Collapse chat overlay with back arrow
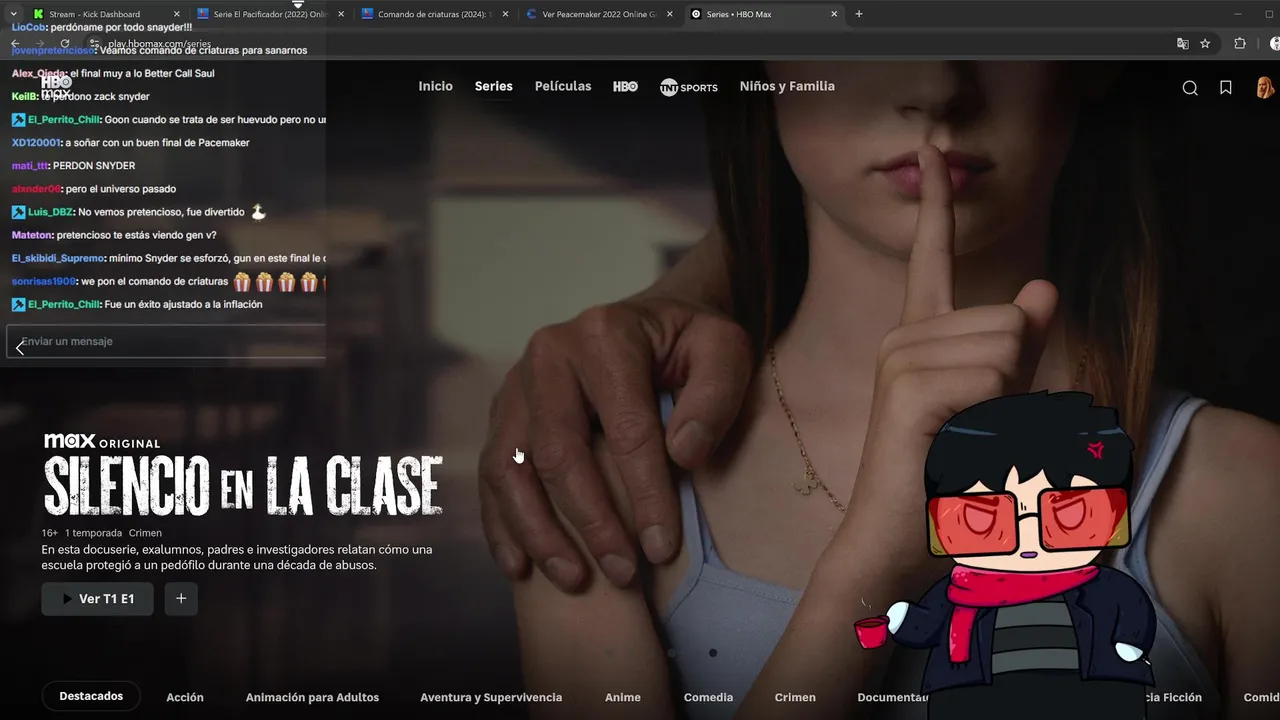This screenshot has height=720, width=1280. [20, 347]
